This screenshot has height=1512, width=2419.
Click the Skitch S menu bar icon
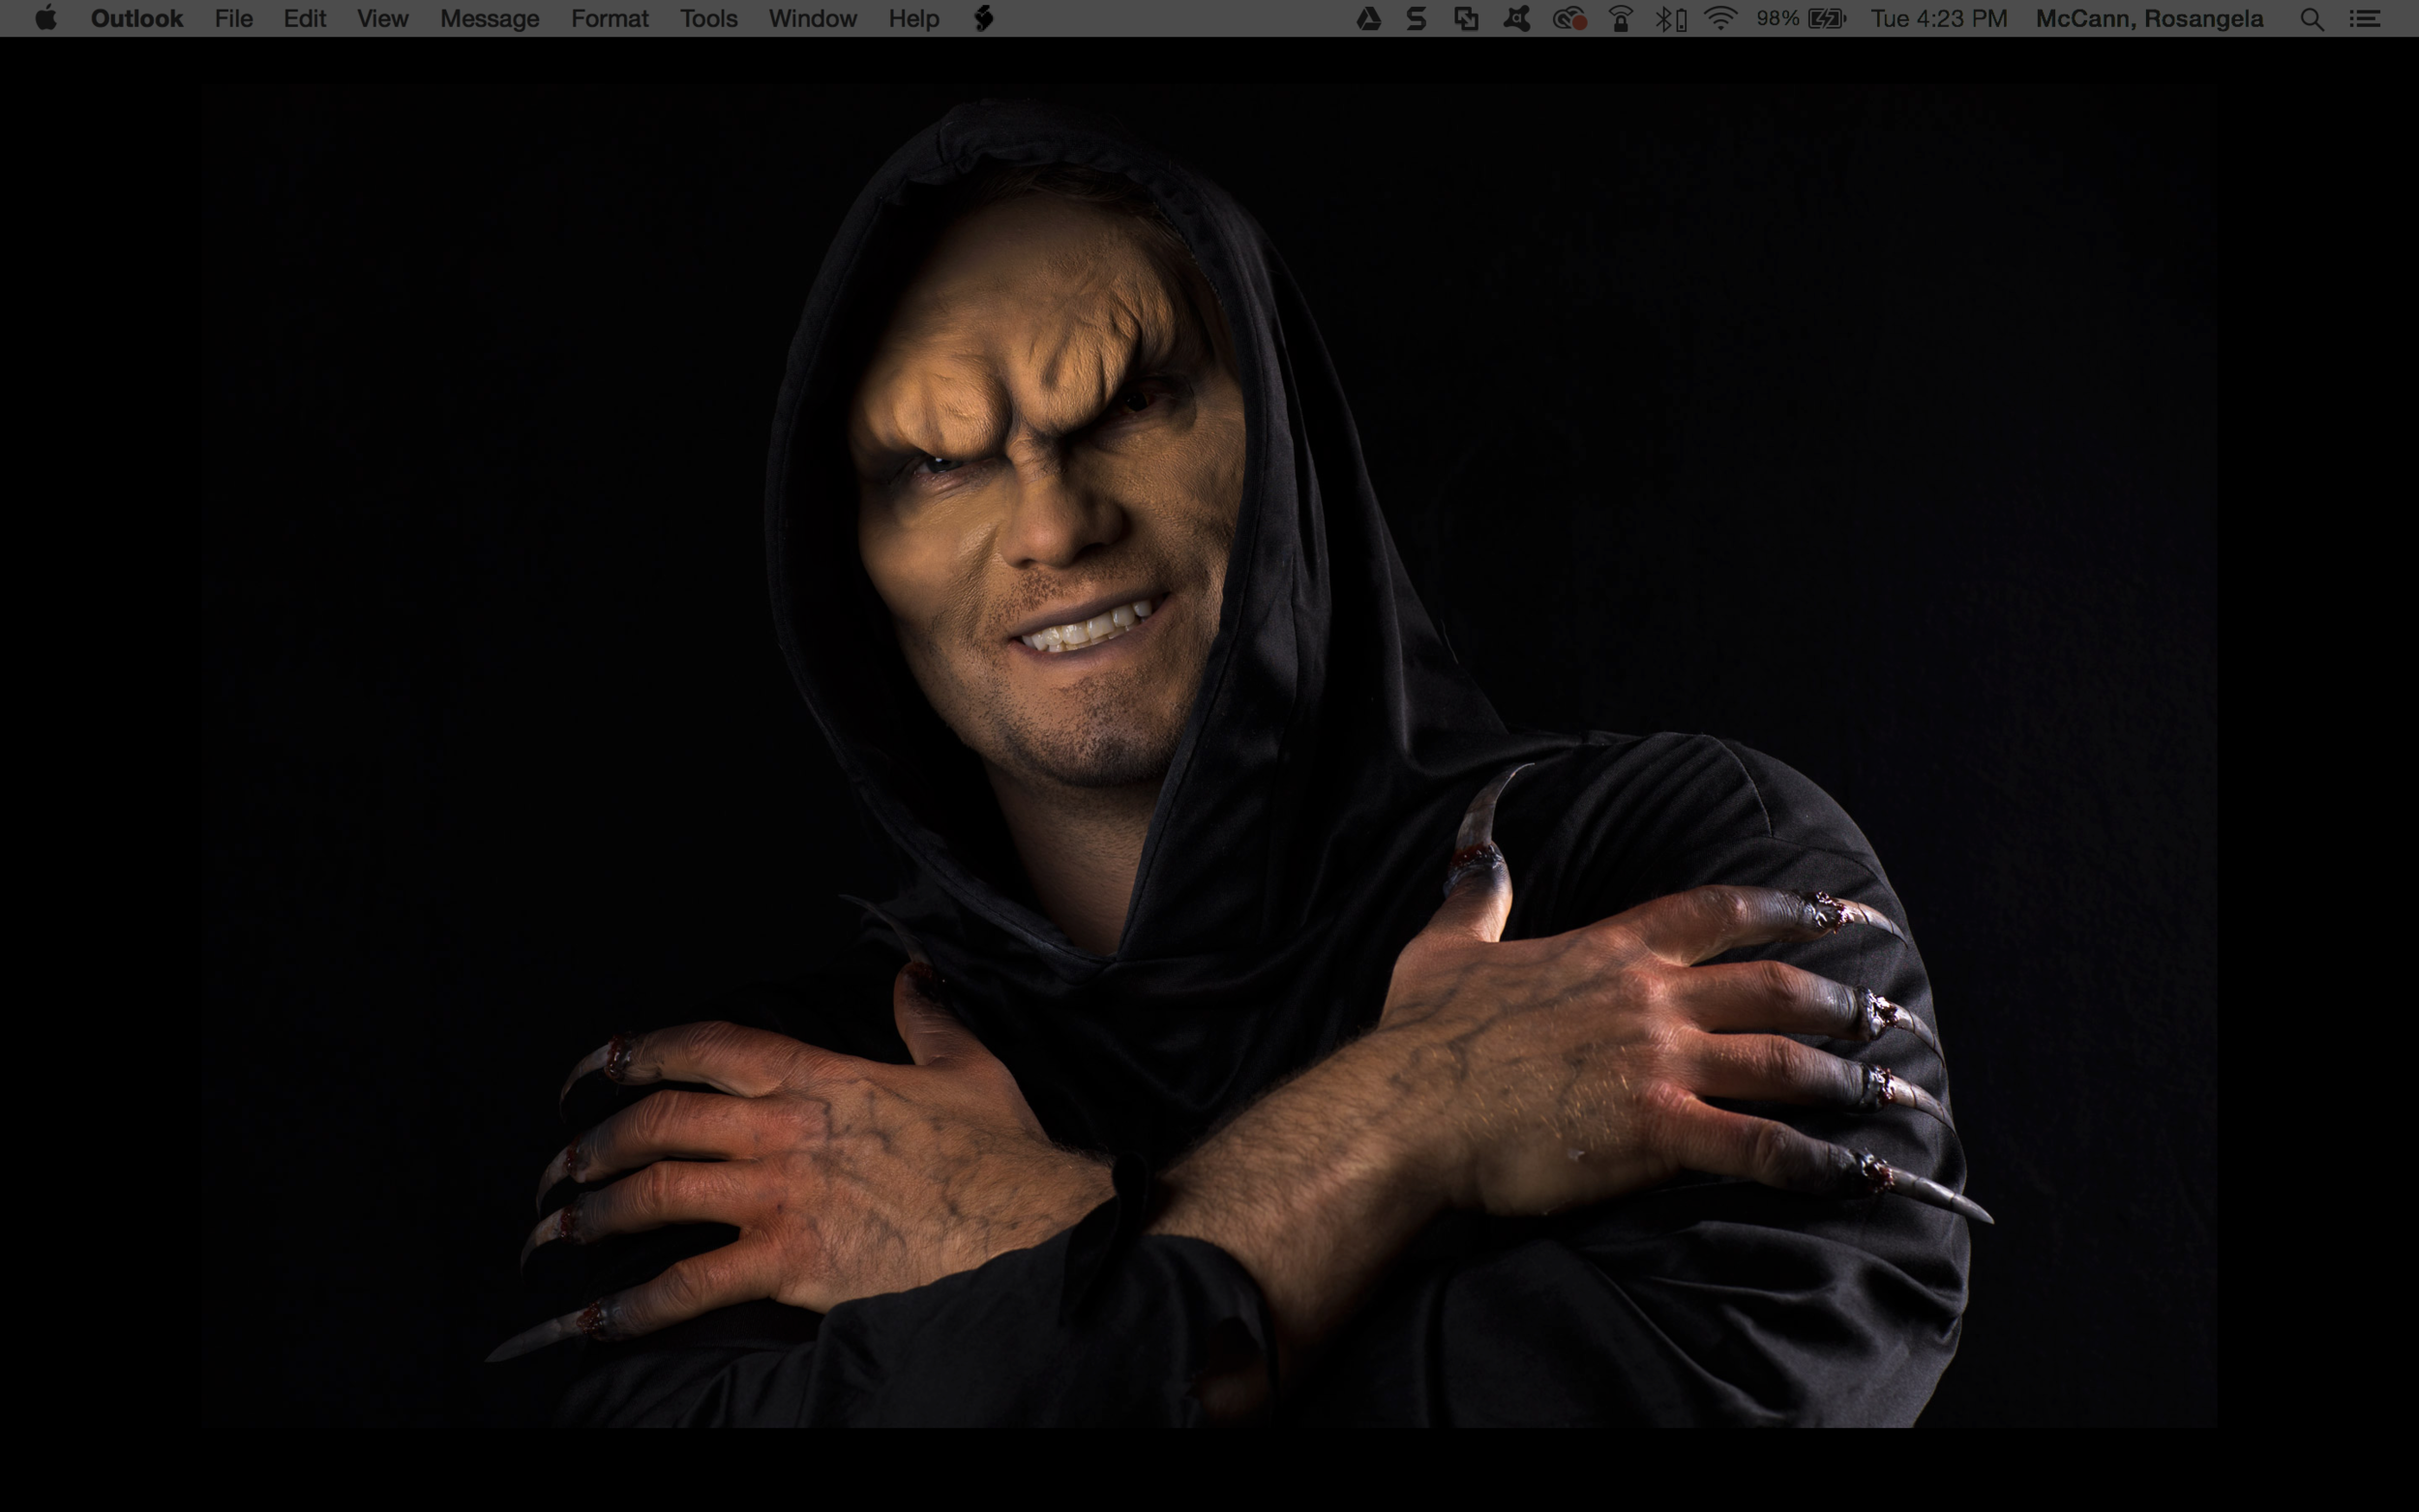1416,18
